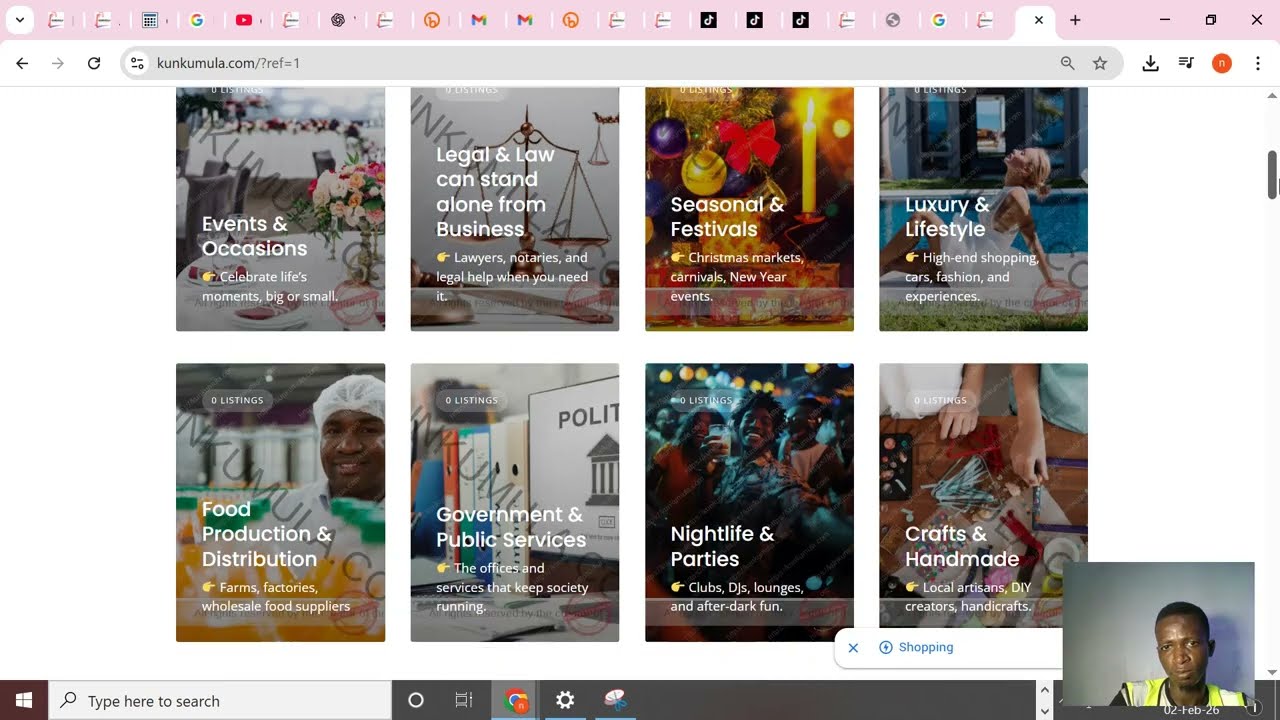Image resolution: width=1280 pixels, height=720 pixels.
Task: Open Settings gear on taskbar
Action: point(565,700)
